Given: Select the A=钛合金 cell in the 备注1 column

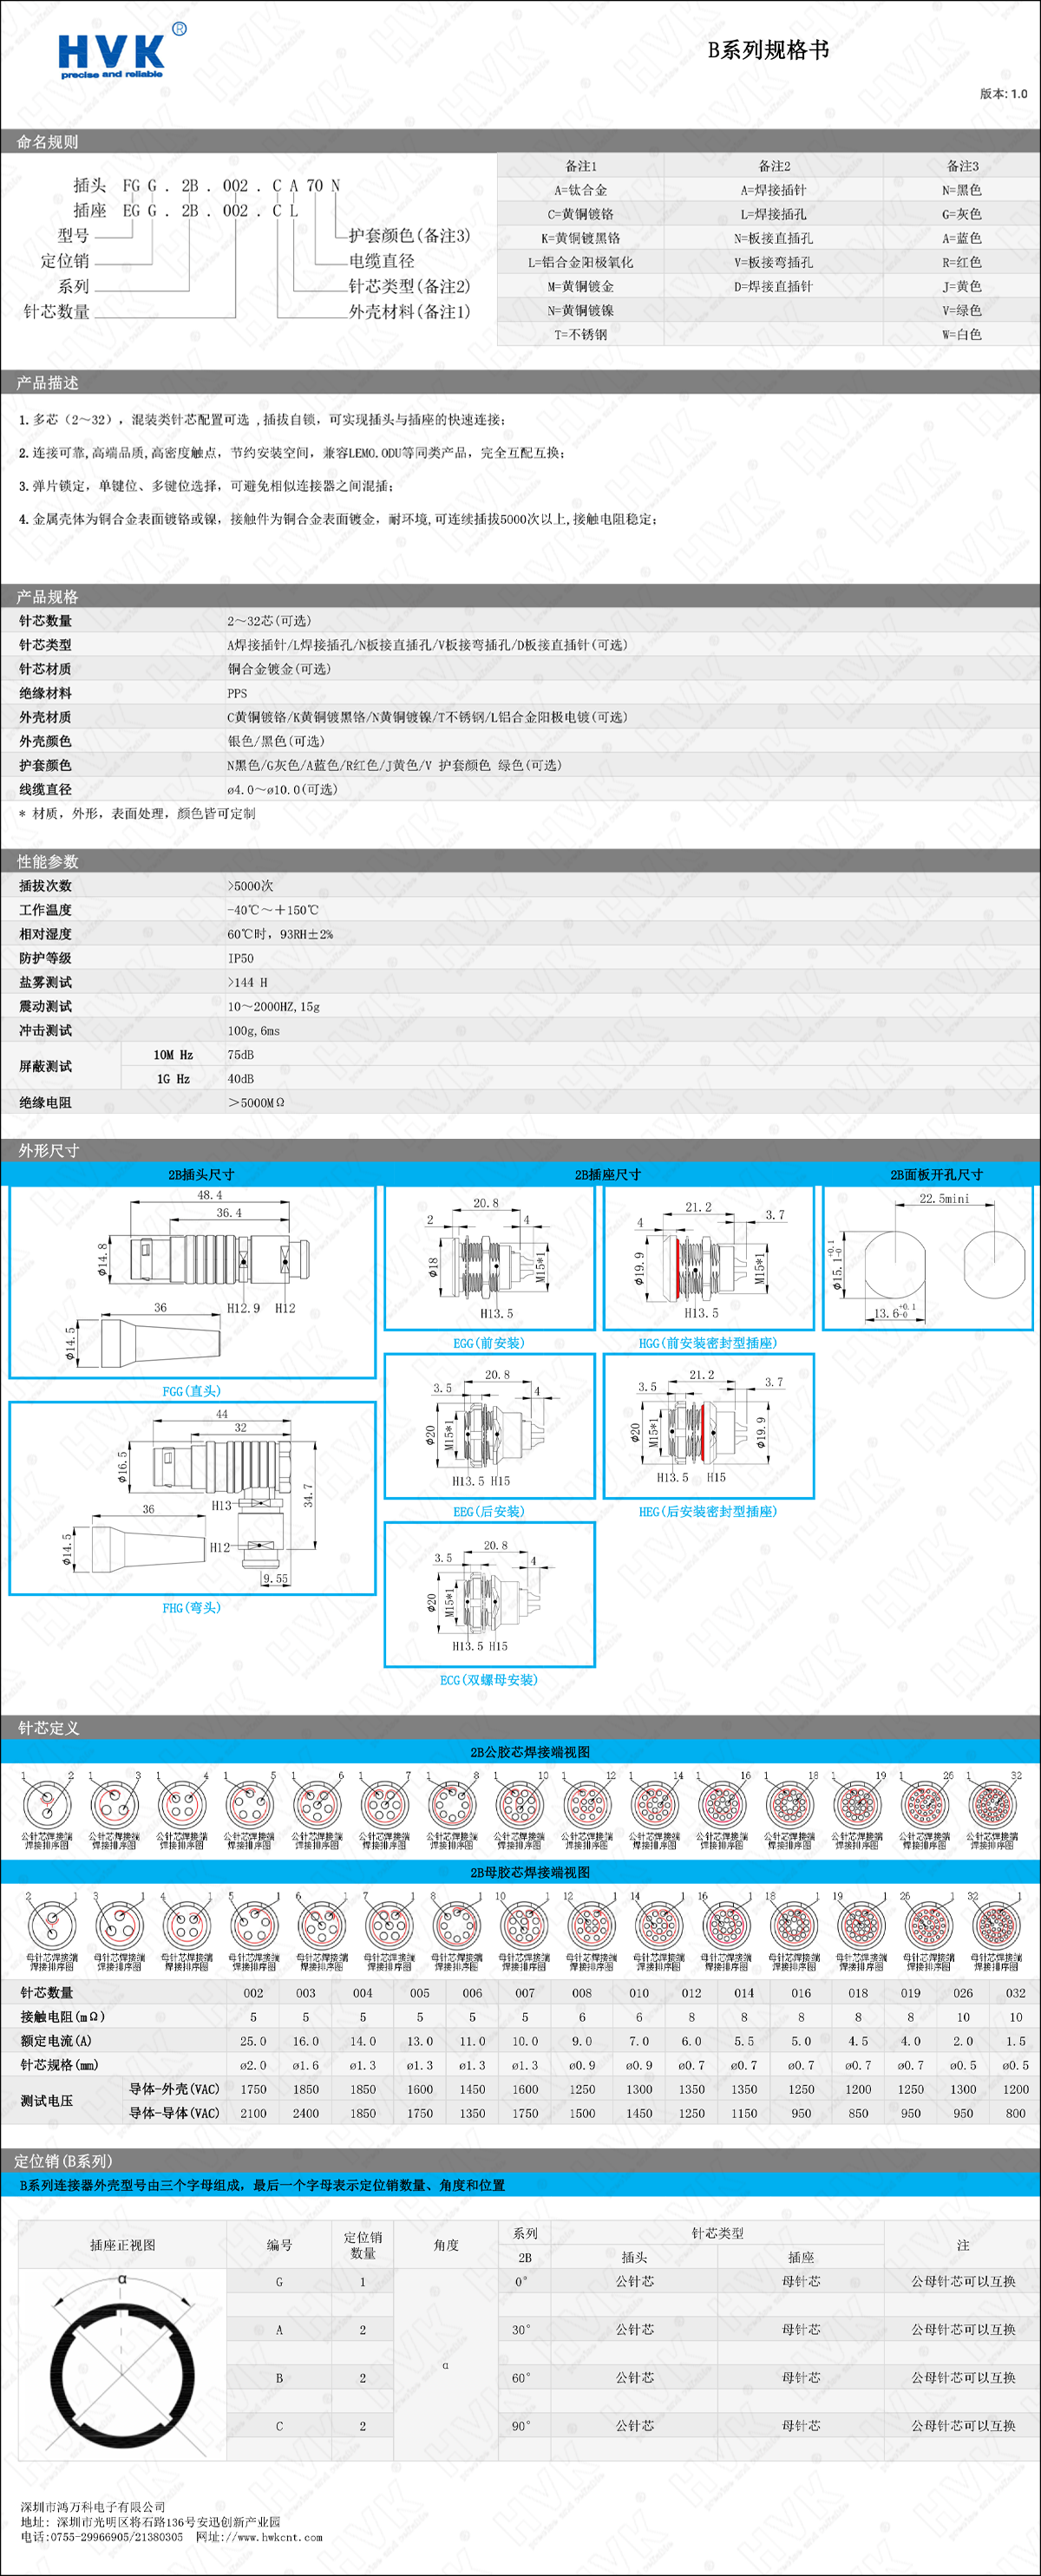Looking at the screenshot, I should point(580,190).
